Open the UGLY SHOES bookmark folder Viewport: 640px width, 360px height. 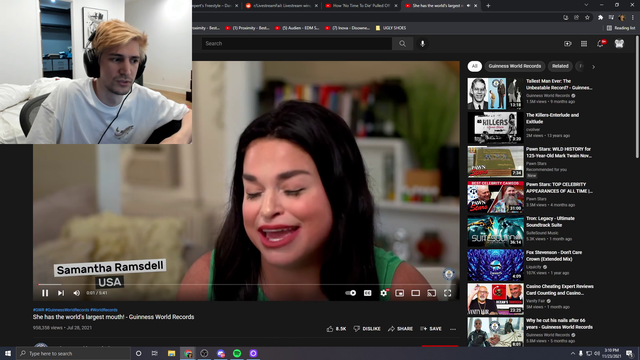pyautogui.click(x=391, y=28)
